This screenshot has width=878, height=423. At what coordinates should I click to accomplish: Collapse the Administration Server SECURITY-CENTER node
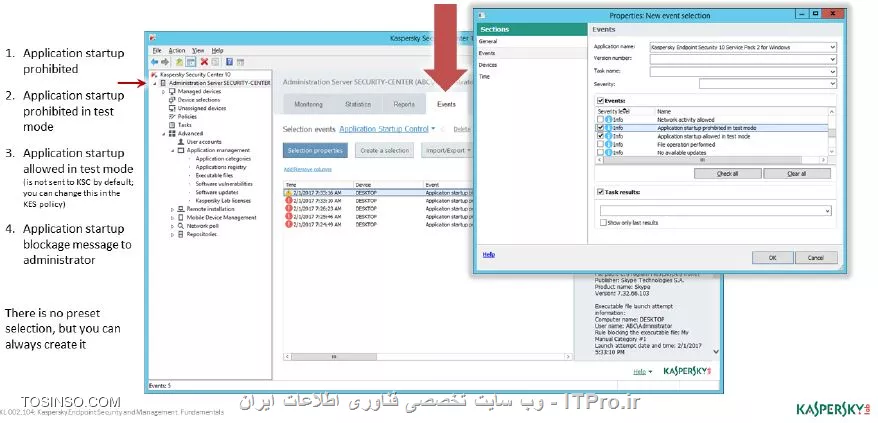tap(155, 83)
